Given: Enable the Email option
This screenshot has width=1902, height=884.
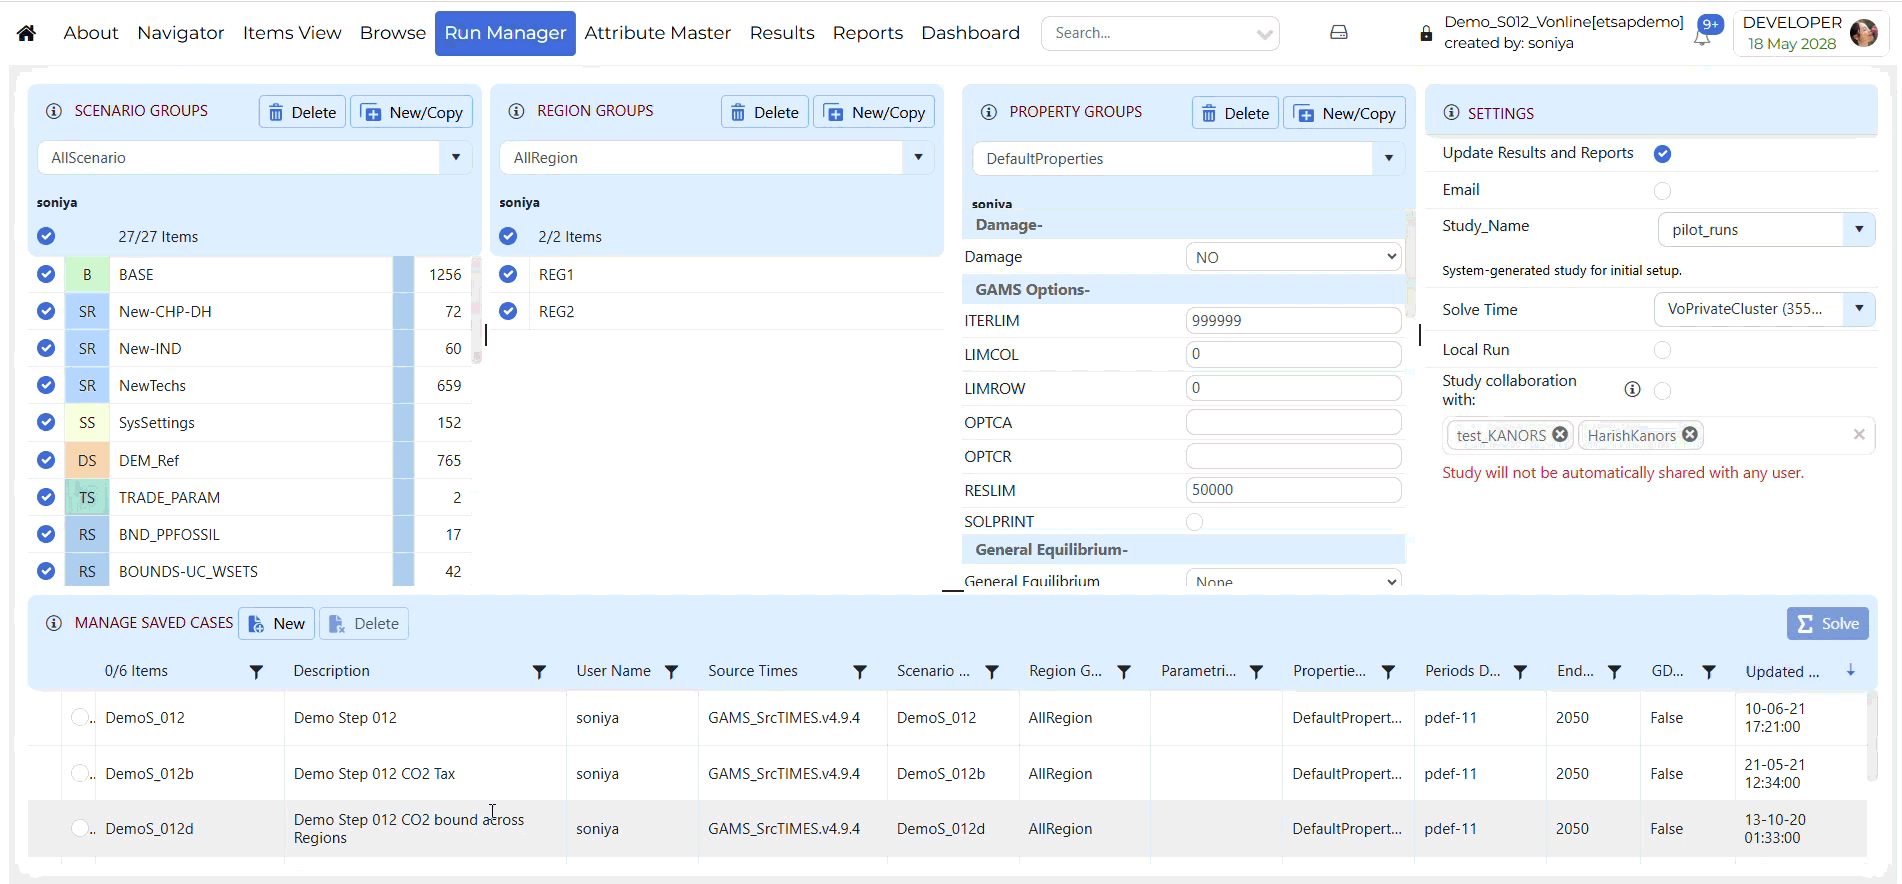Looking at the screenshot, I should click(1662, 191).
